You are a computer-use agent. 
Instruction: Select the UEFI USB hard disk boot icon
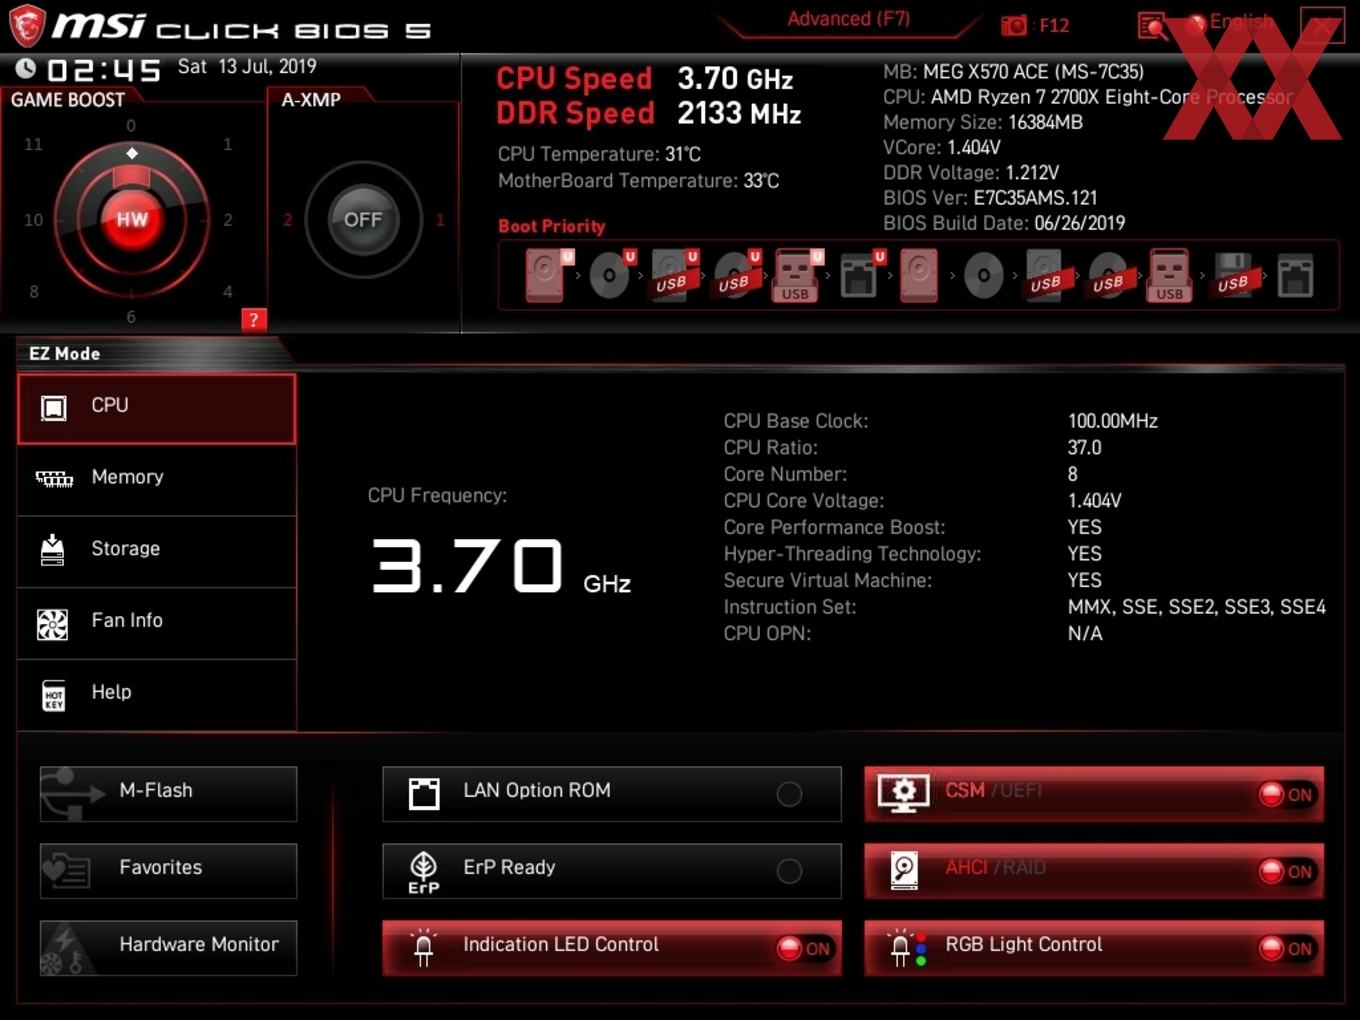coord(674,276)
